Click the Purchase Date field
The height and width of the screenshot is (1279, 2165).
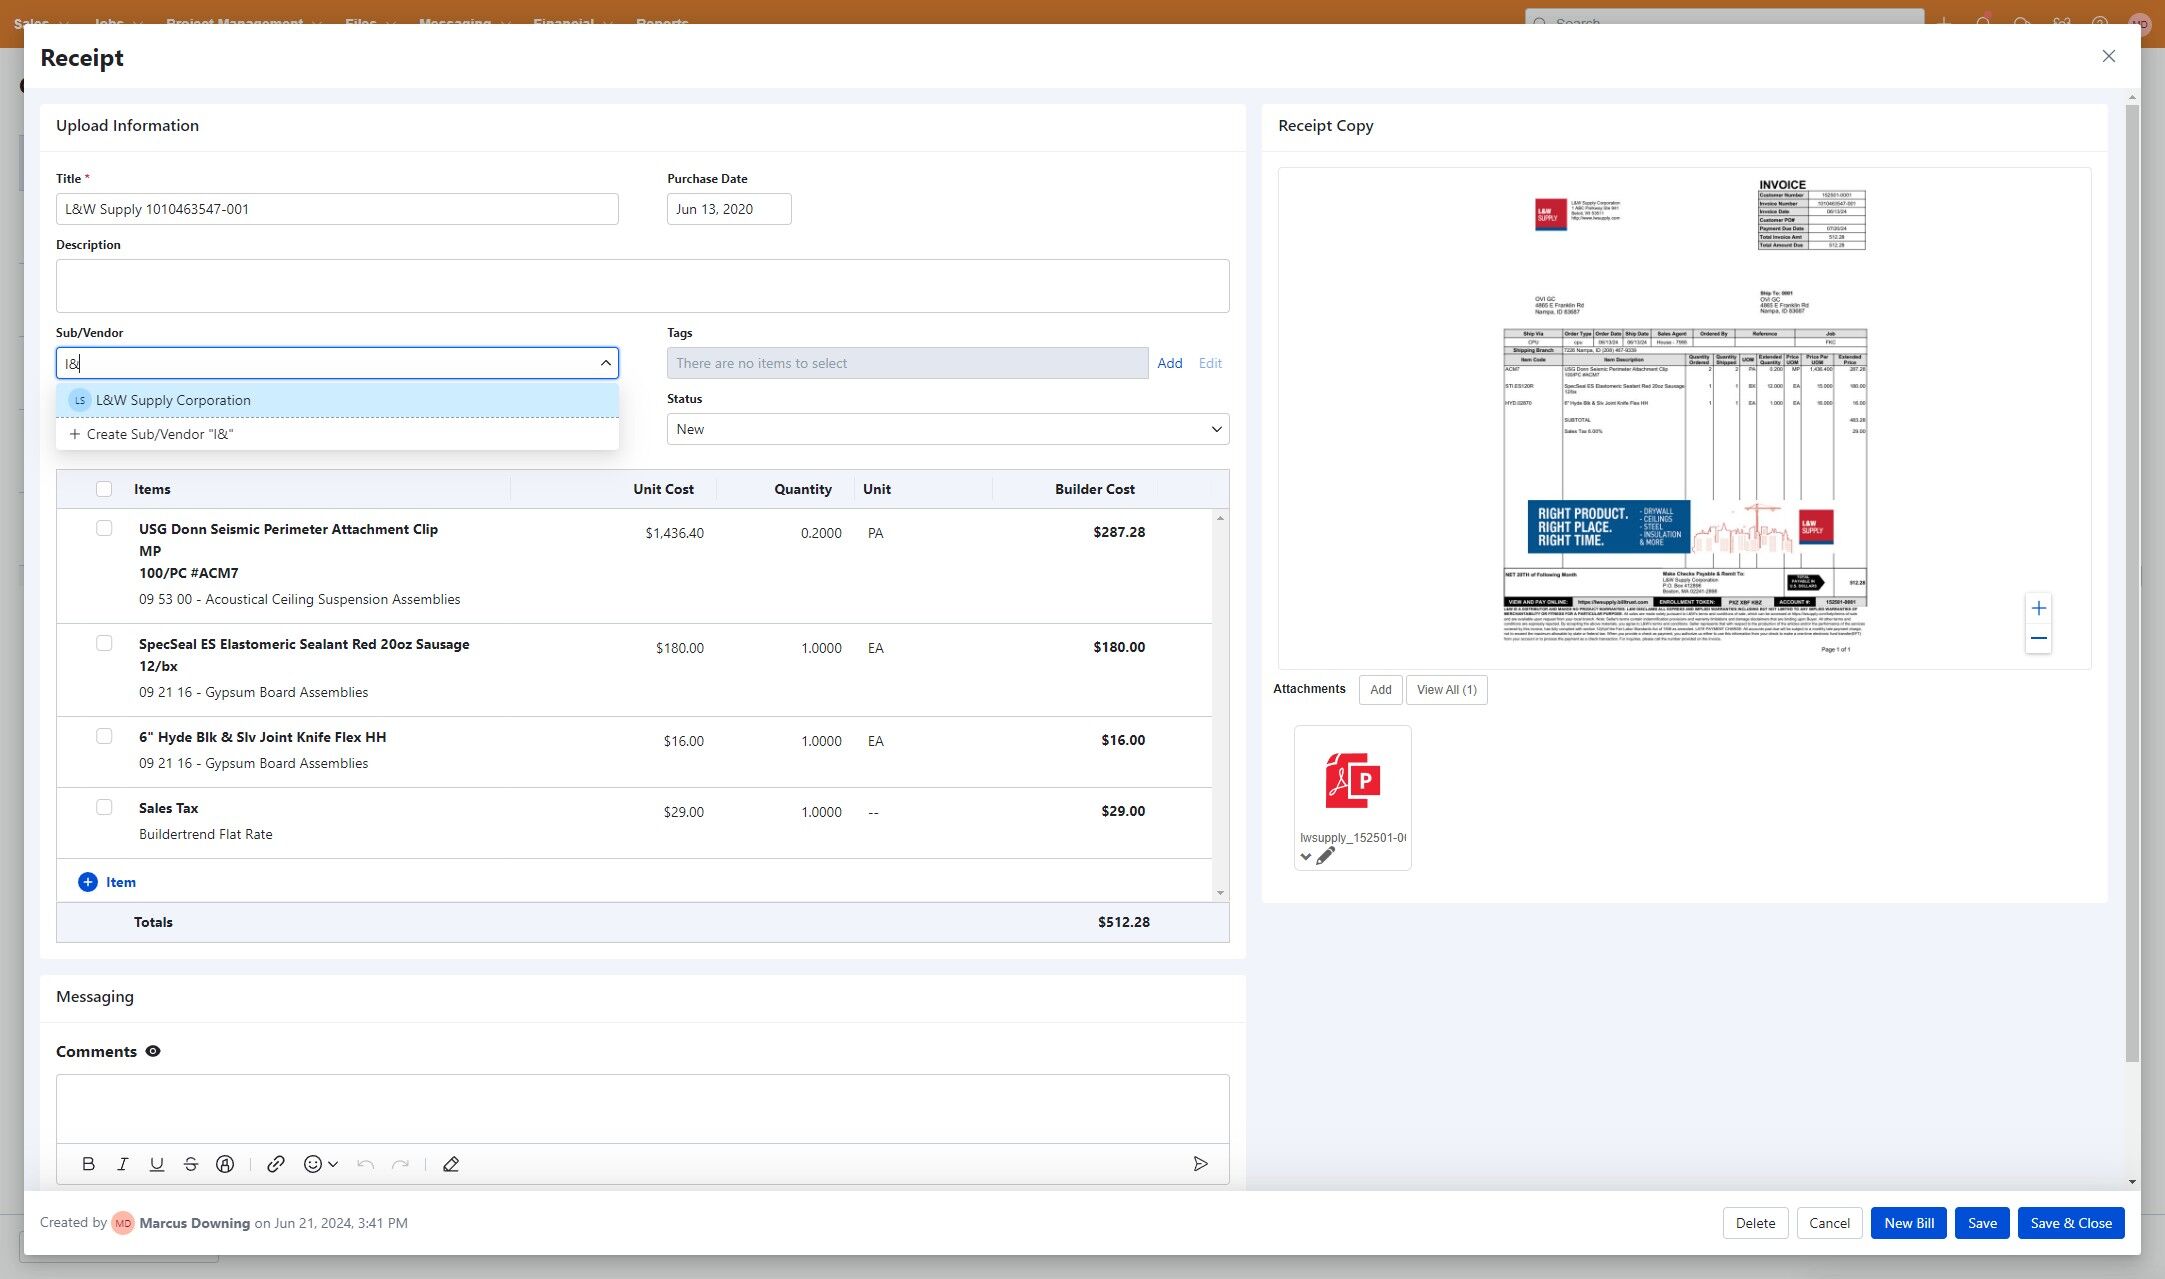coord(728,209)
